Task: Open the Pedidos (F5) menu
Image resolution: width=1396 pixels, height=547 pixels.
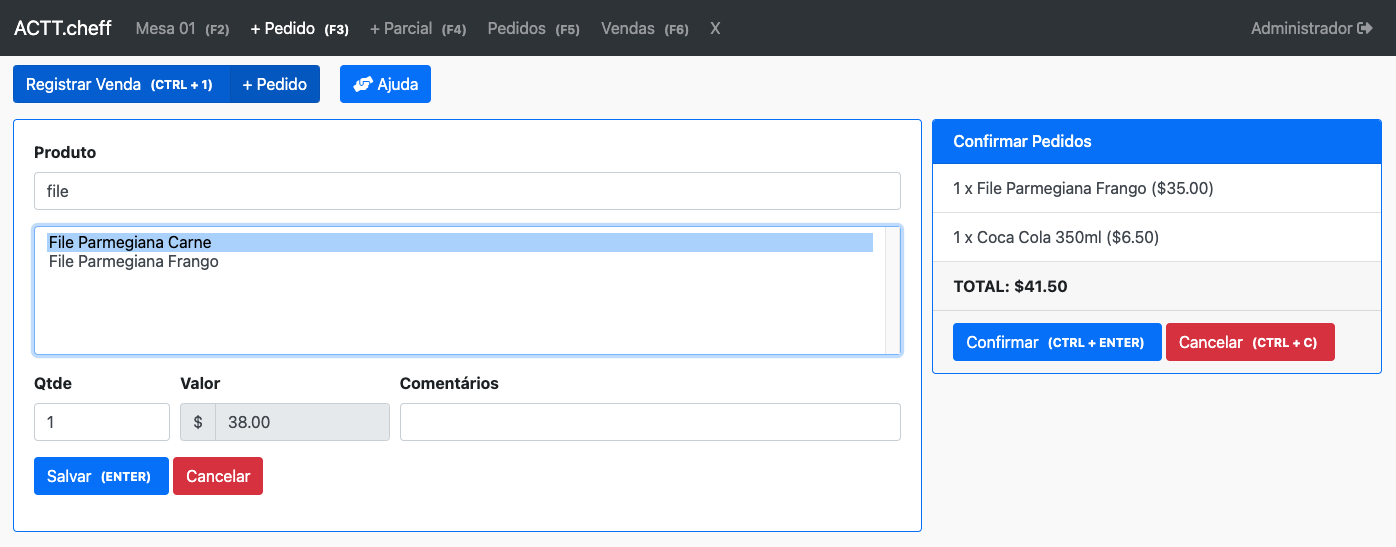Action: (x=533, y=29)
